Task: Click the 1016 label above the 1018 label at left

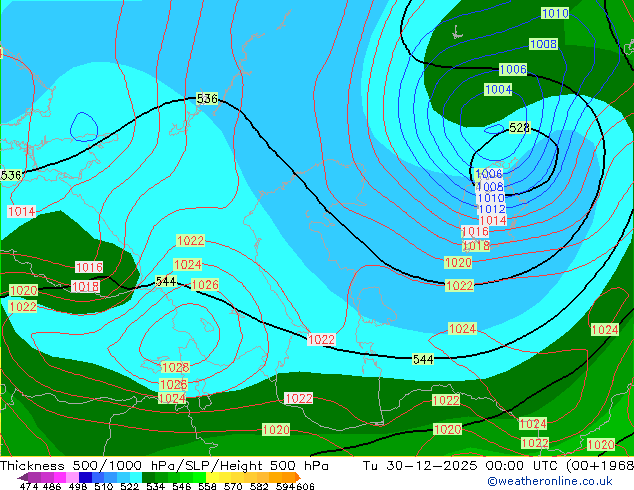Action: 89,267
